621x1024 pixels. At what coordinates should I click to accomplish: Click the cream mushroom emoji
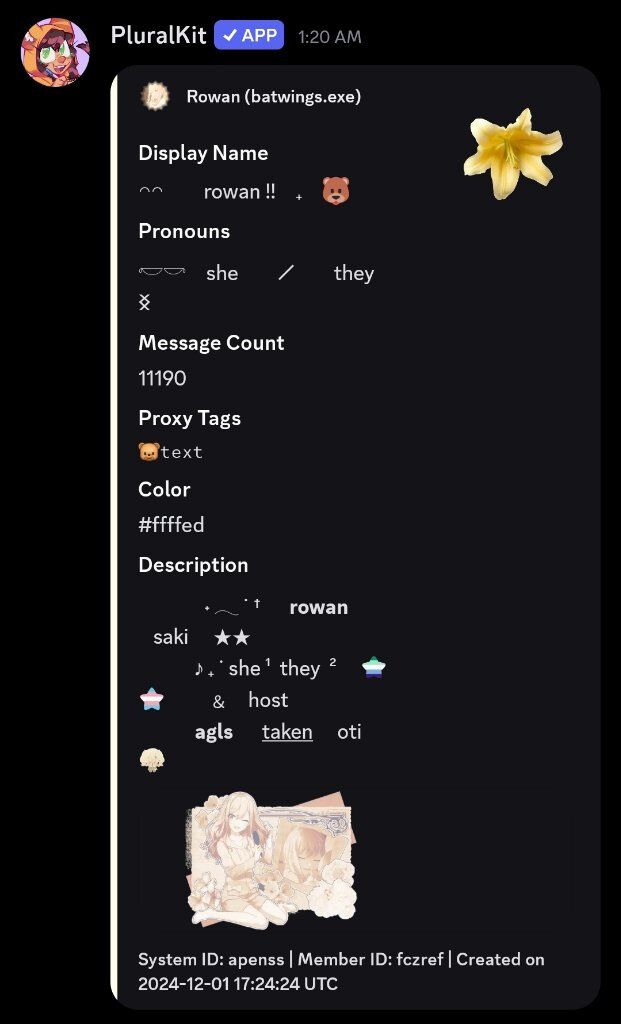click(152, 760)
